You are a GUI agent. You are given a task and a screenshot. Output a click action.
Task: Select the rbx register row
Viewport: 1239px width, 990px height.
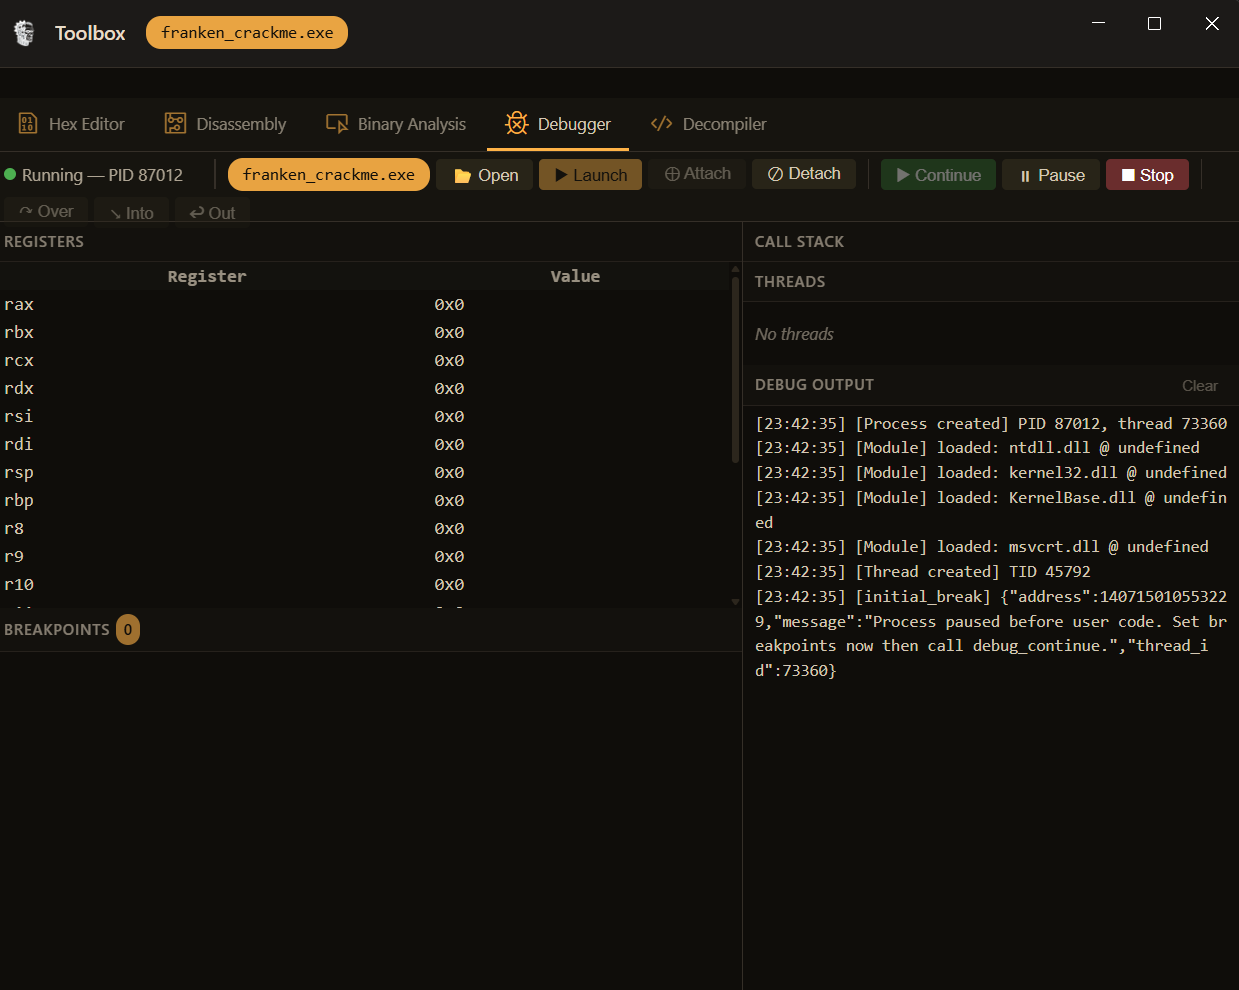[365, 332]
